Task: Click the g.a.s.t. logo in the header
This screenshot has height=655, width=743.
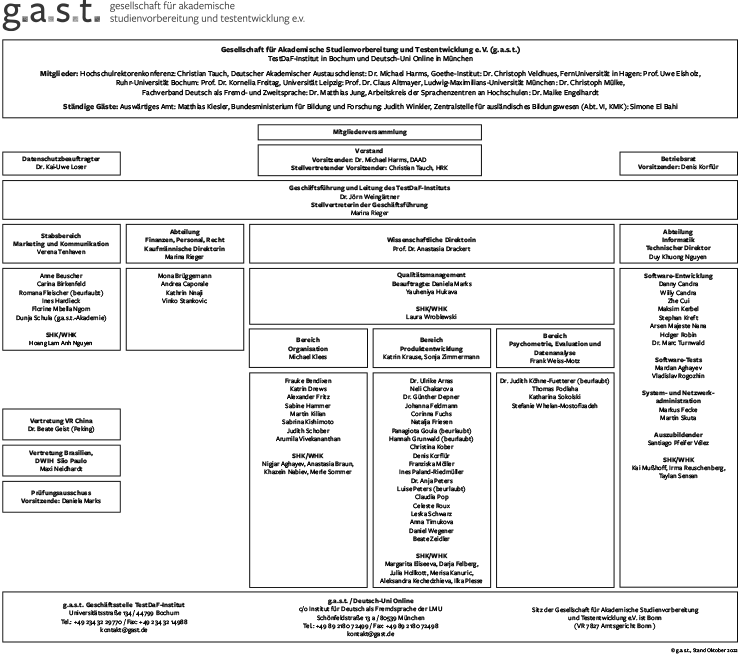Action: (x=51, y=14)
